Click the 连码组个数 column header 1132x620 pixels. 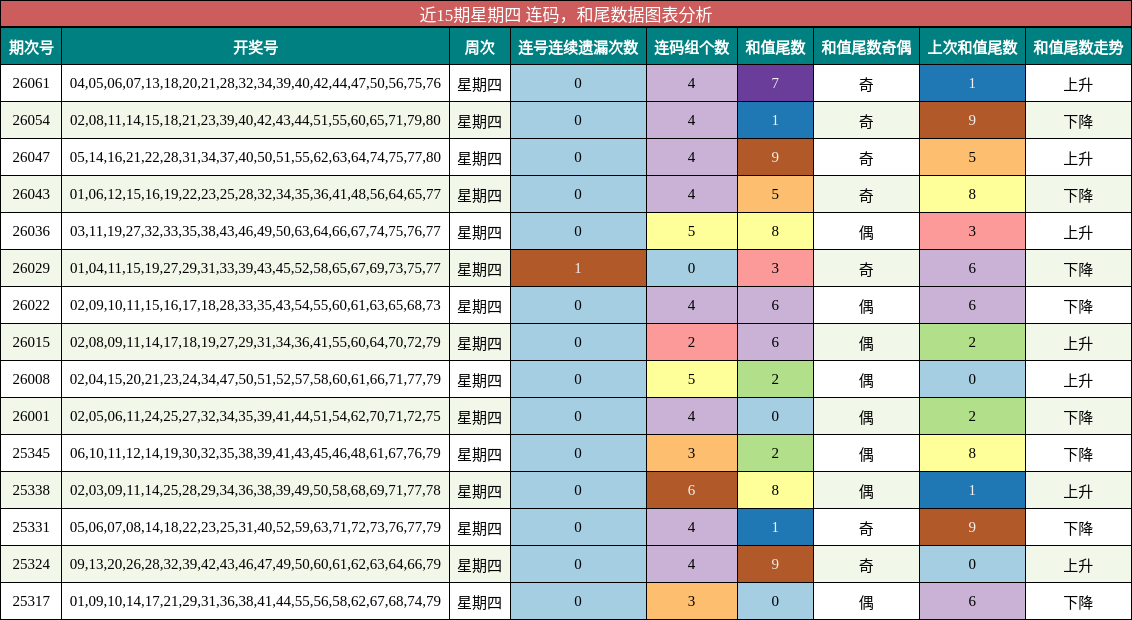click(x=688, y=45)
